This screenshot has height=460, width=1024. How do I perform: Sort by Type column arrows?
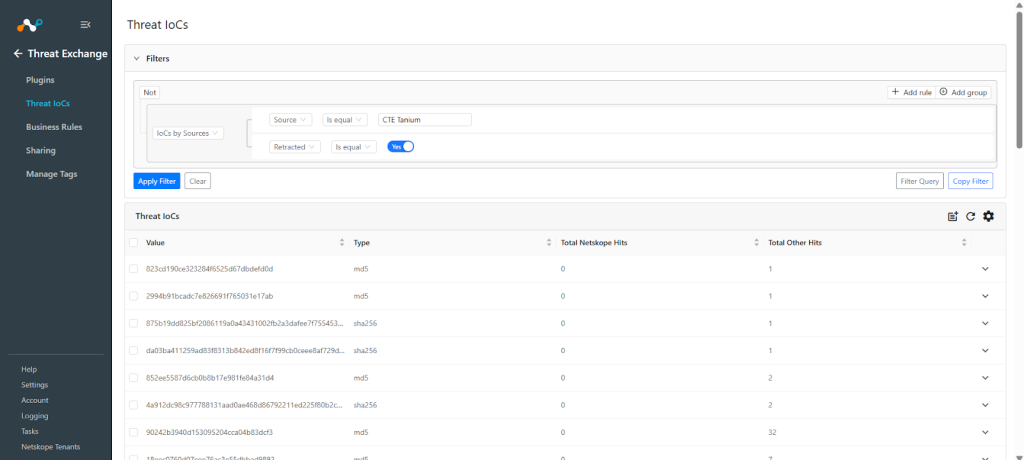point(549,242)
